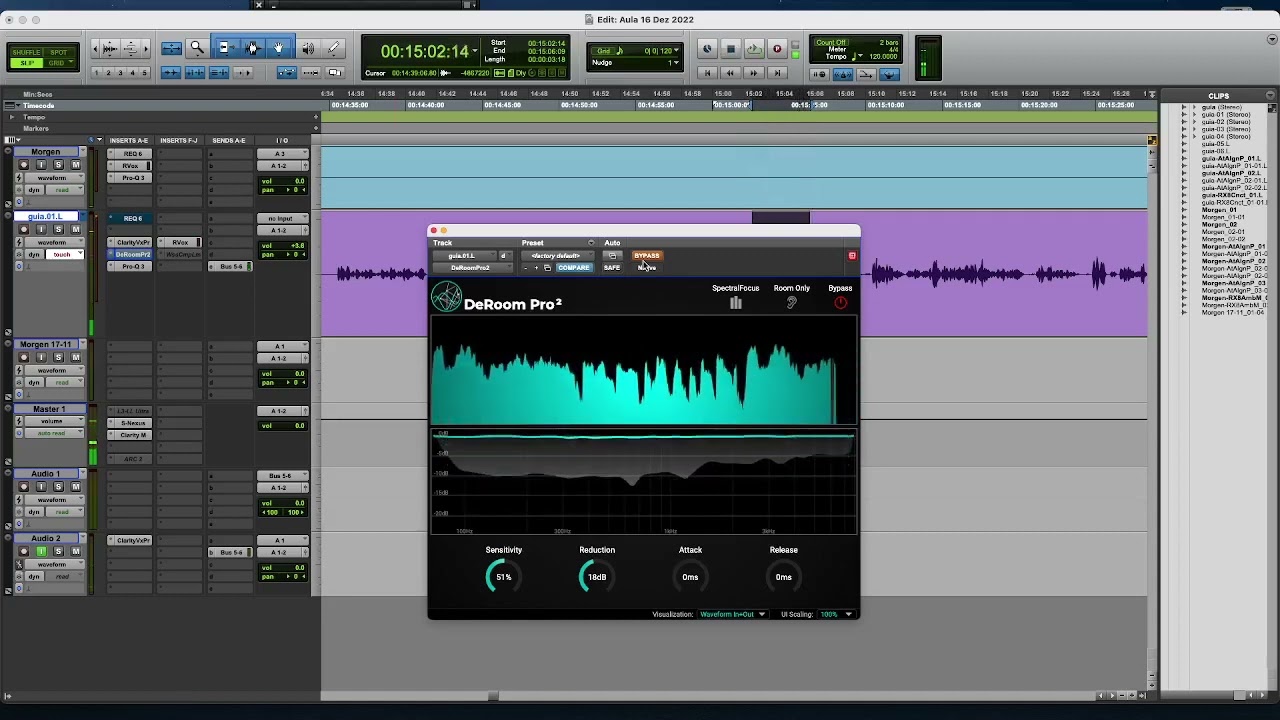Open the Visualization Waveform In+Out dropdown
Viewport: 1280px width, 720px height.
tap(732, 614)
